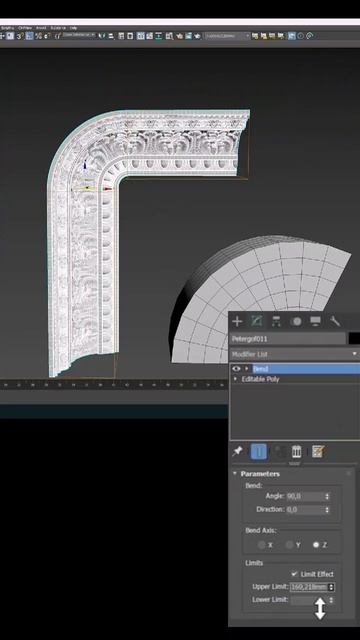Expand the Bend modifier sub-objects
360x640 pixels.
247,369
